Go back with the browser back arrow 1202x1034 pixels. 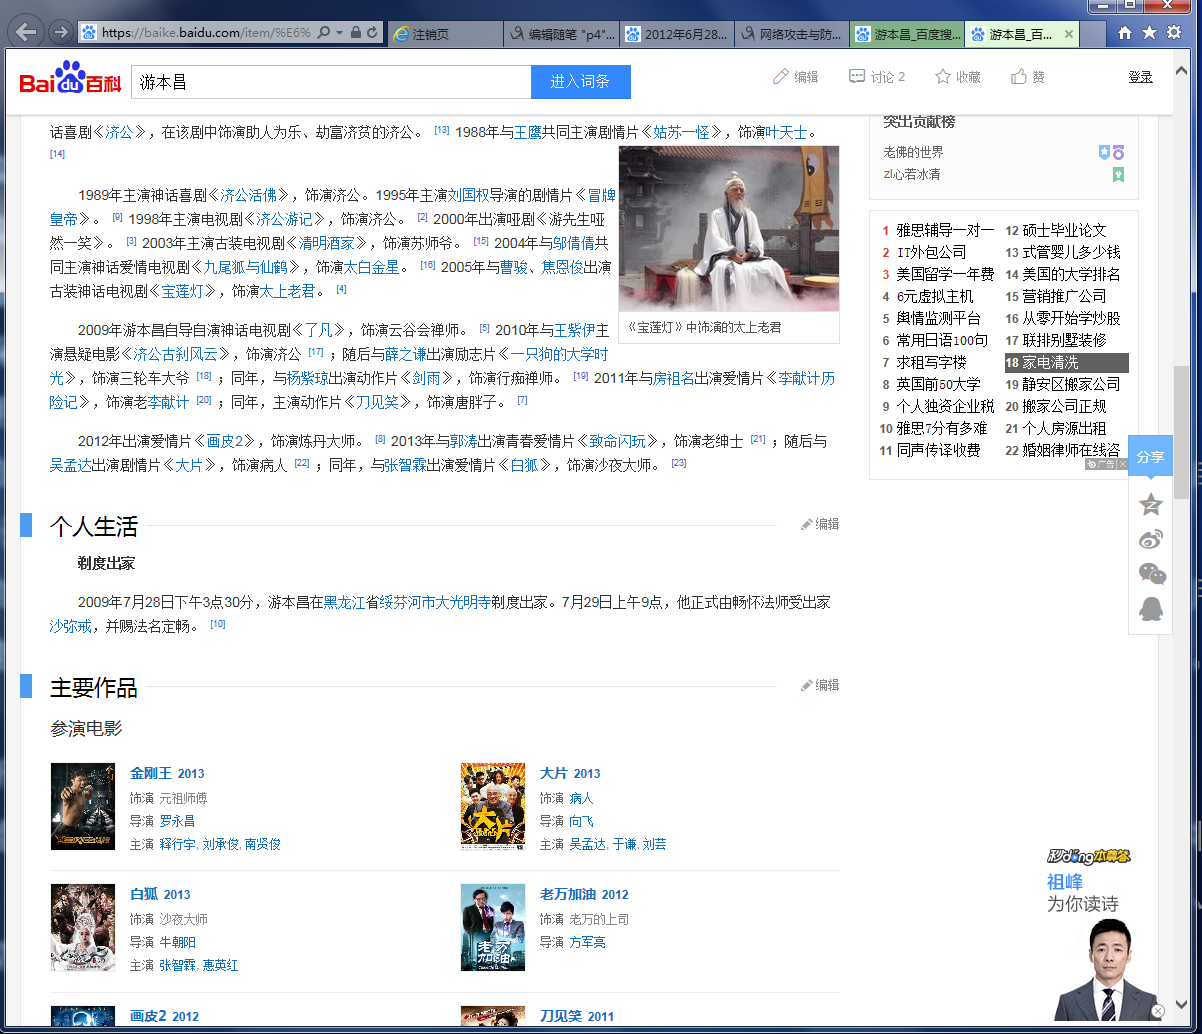tap(26, 32)
